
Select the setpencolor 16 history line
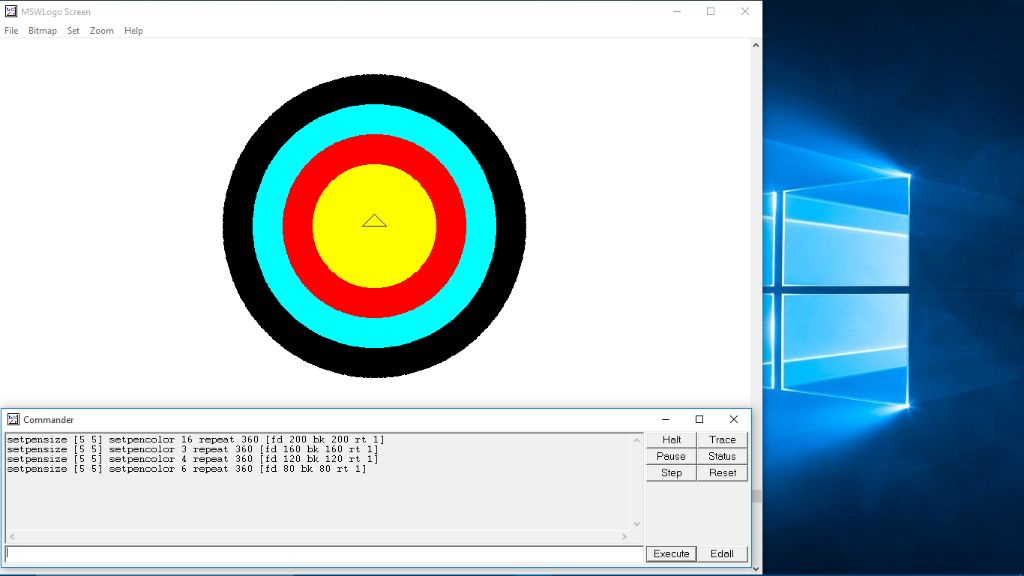[195, 440]
